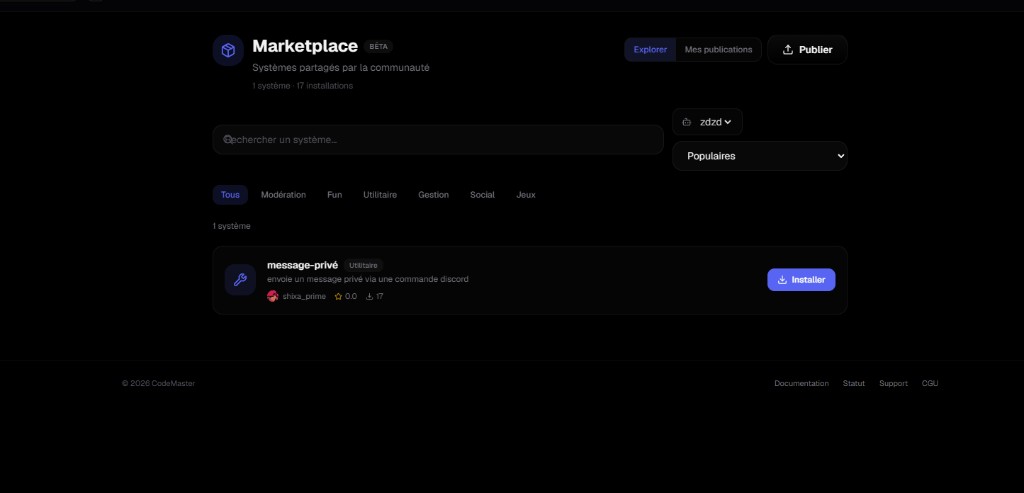This screenshot has width=1024, height=493.
Task: Install the message-privé system
Action: (x=801, y=279)
